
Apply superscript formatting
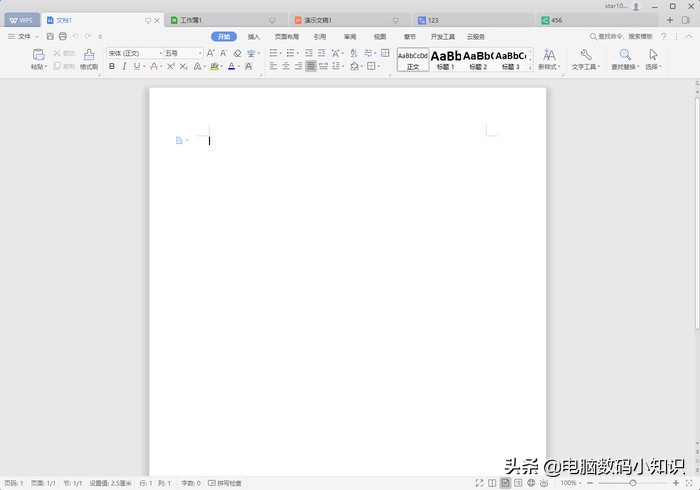click(171, 67)
